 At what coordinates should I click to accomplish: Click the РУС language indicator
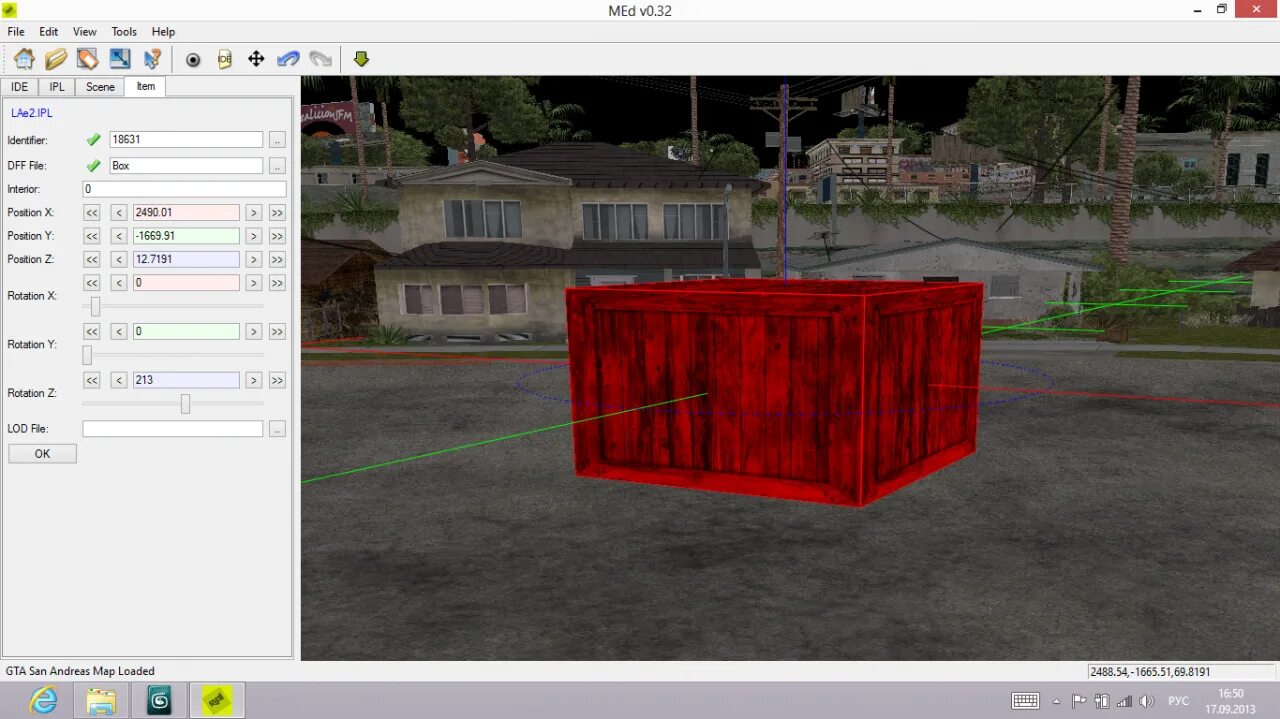[1178, 701]
